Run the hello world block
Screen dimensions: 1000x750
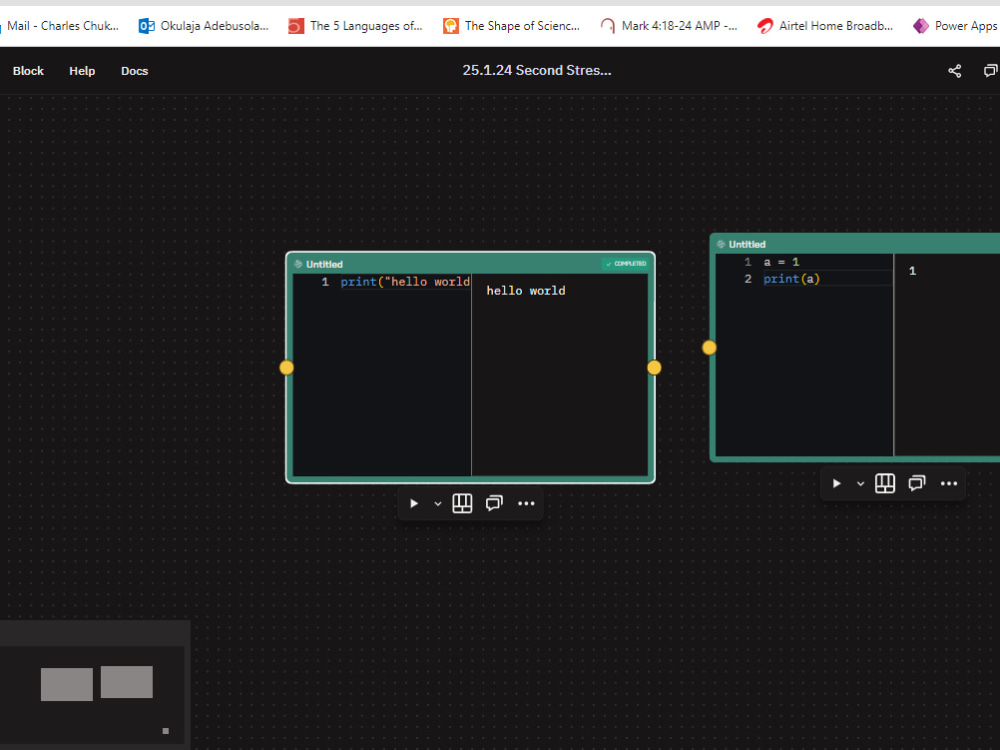[x=413, y=504]
